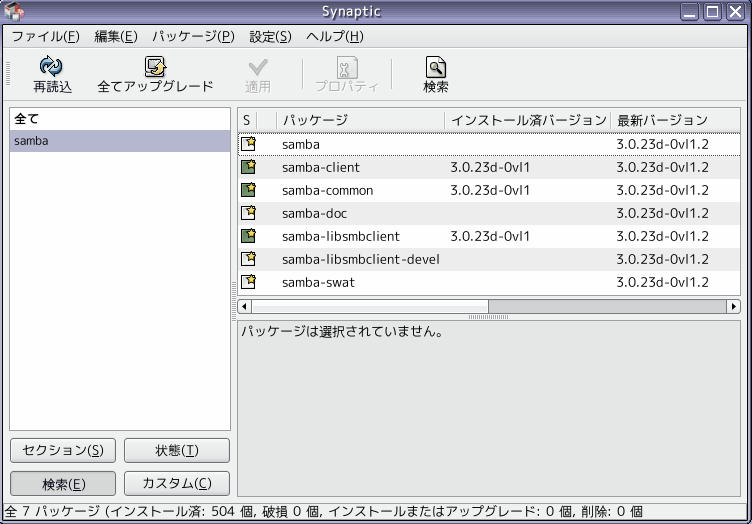
Task: Click the 状態(T) button
Action: coord(177,450)
